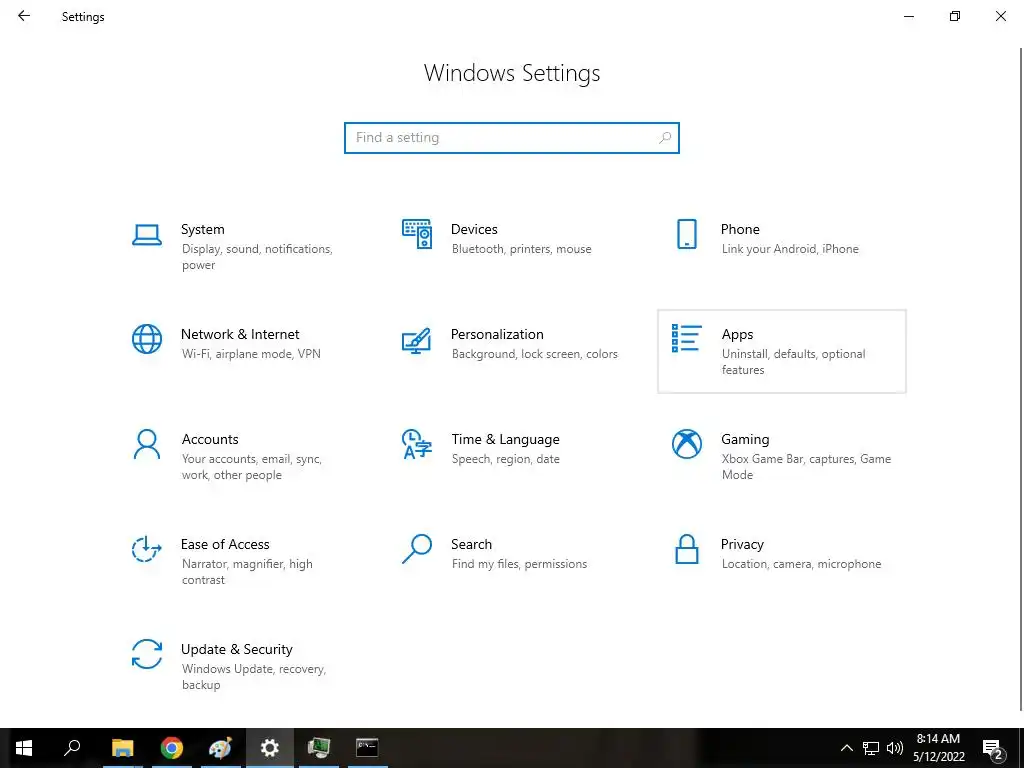Open the Windows Start menu
The image size is (1024, 768).
click(x=24, y=748)
